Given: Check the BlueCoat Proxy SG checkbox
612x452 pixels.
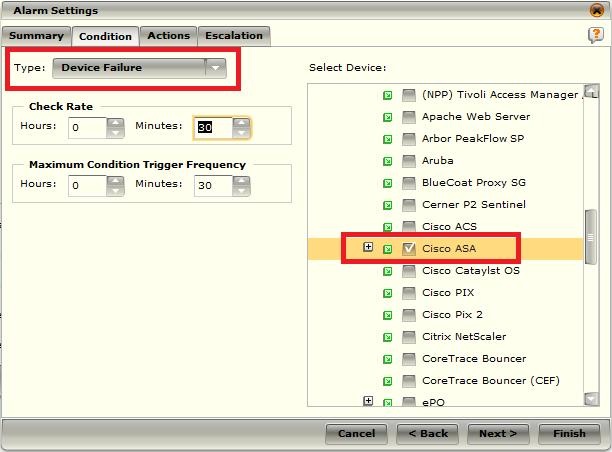Looking at the screenshot, I should coord(409,183).
